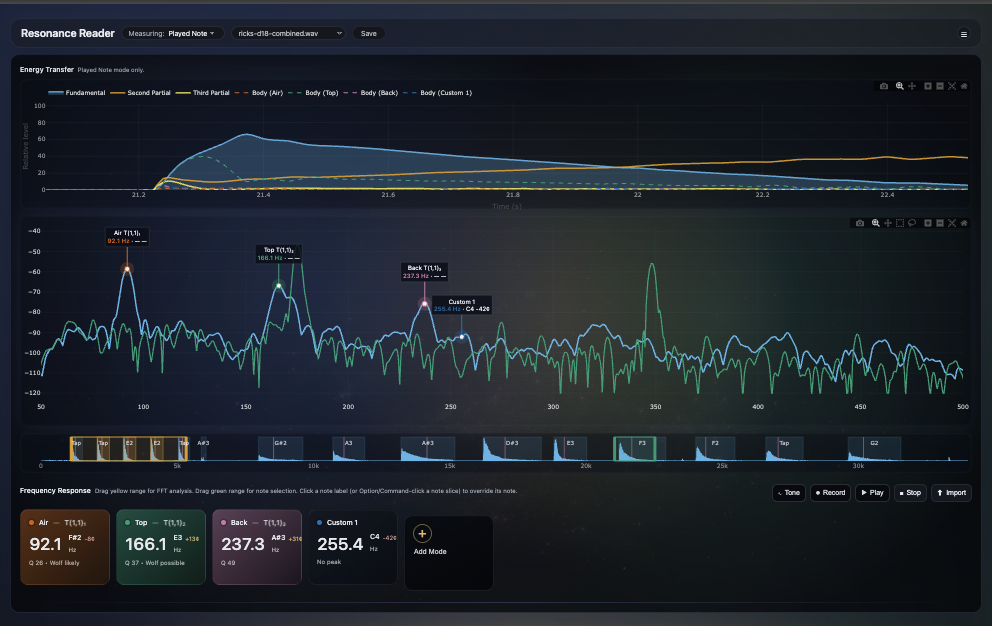Click the 'No peak' text on Custom 1
992x626 pixels.
pyautogui.click(x=329, y=562)
